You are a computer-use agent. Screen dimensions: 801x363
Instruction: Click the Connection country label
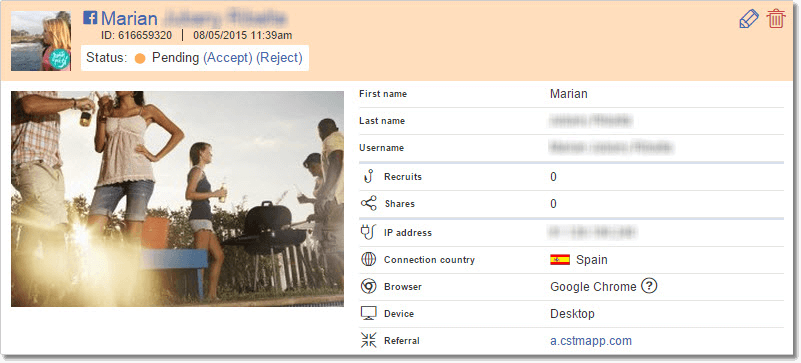[x=429, y=259]
